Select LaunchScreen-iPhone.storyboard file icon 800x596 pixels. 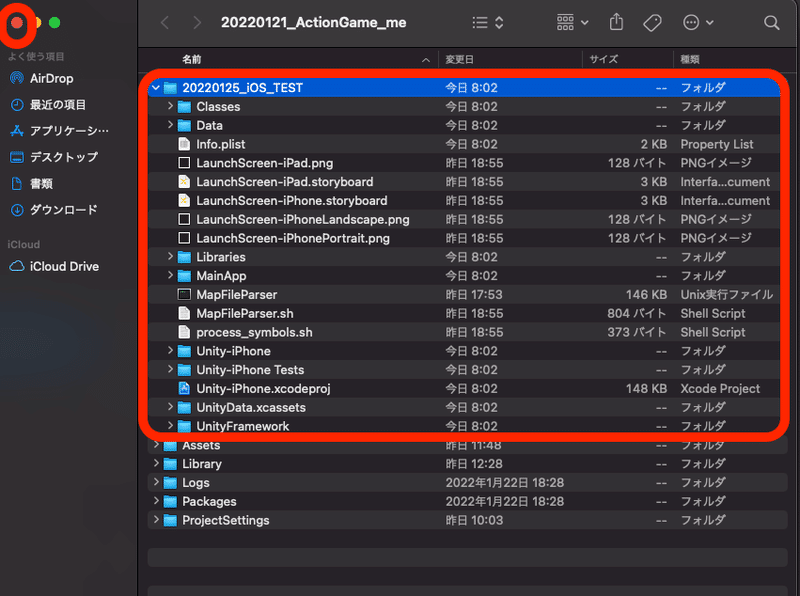click(184, 201)
